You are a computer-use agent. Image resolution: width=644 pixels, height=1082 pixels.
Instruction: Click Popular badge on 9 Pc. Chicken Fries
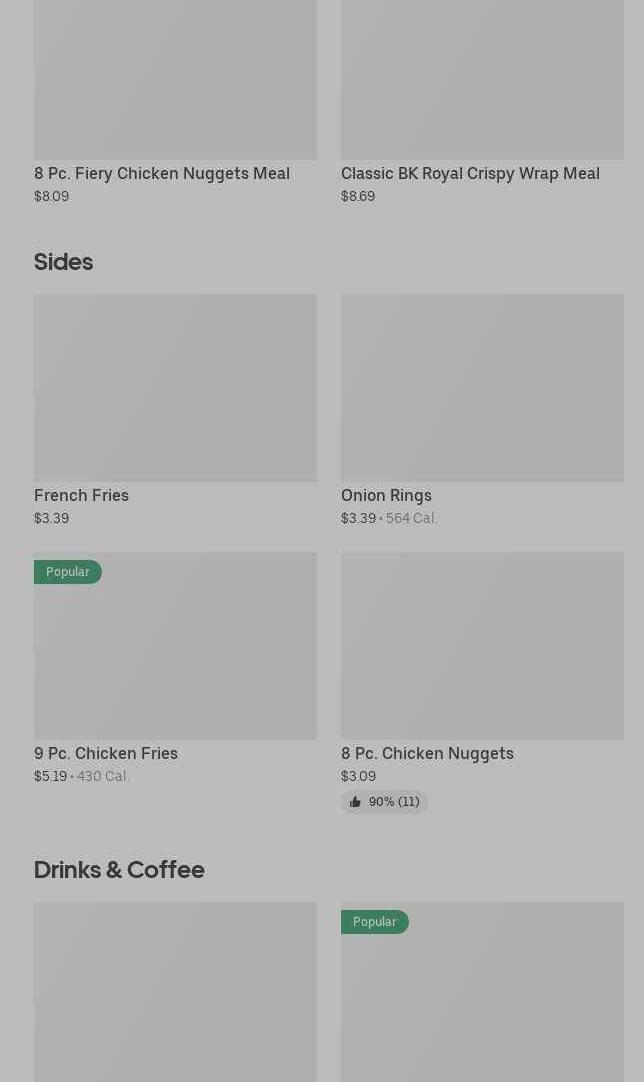point(68,572)
